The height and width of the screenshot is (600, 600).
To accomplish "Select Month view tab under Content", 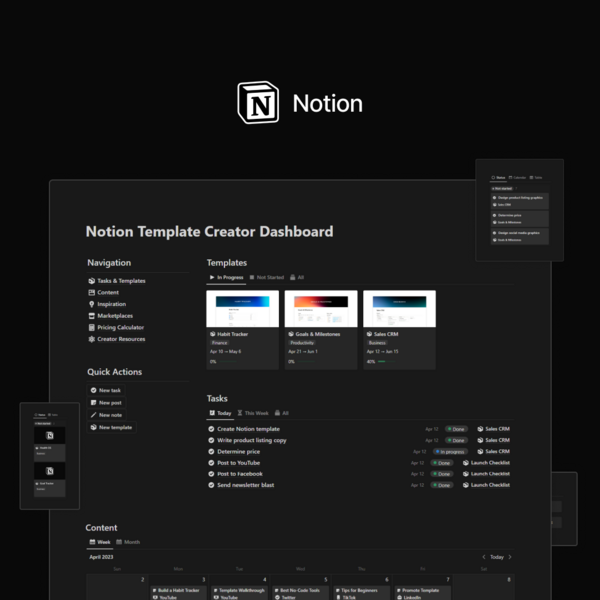I will (x=128, y=542).
